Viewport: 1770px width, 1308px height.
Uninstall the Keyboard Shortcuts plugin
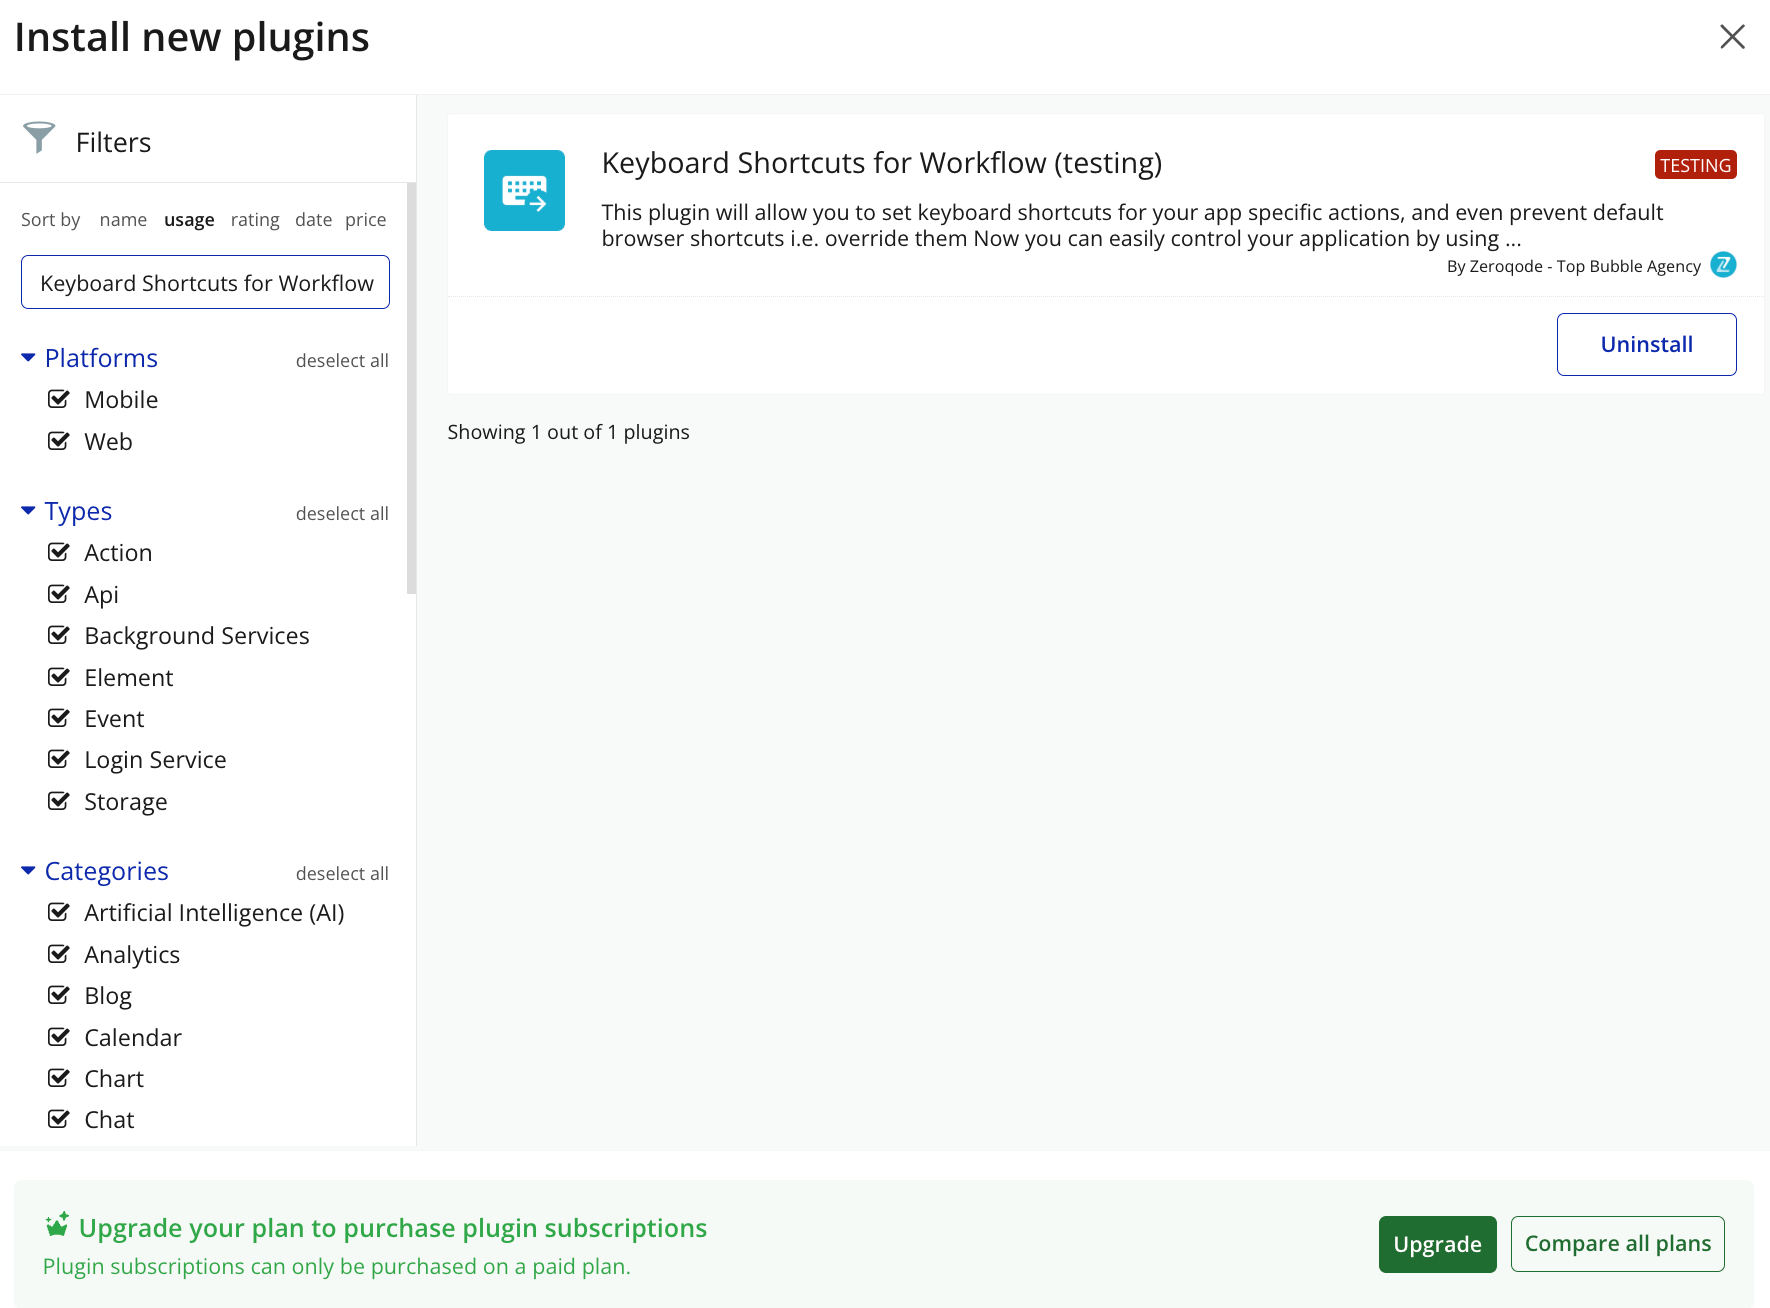1646,344
